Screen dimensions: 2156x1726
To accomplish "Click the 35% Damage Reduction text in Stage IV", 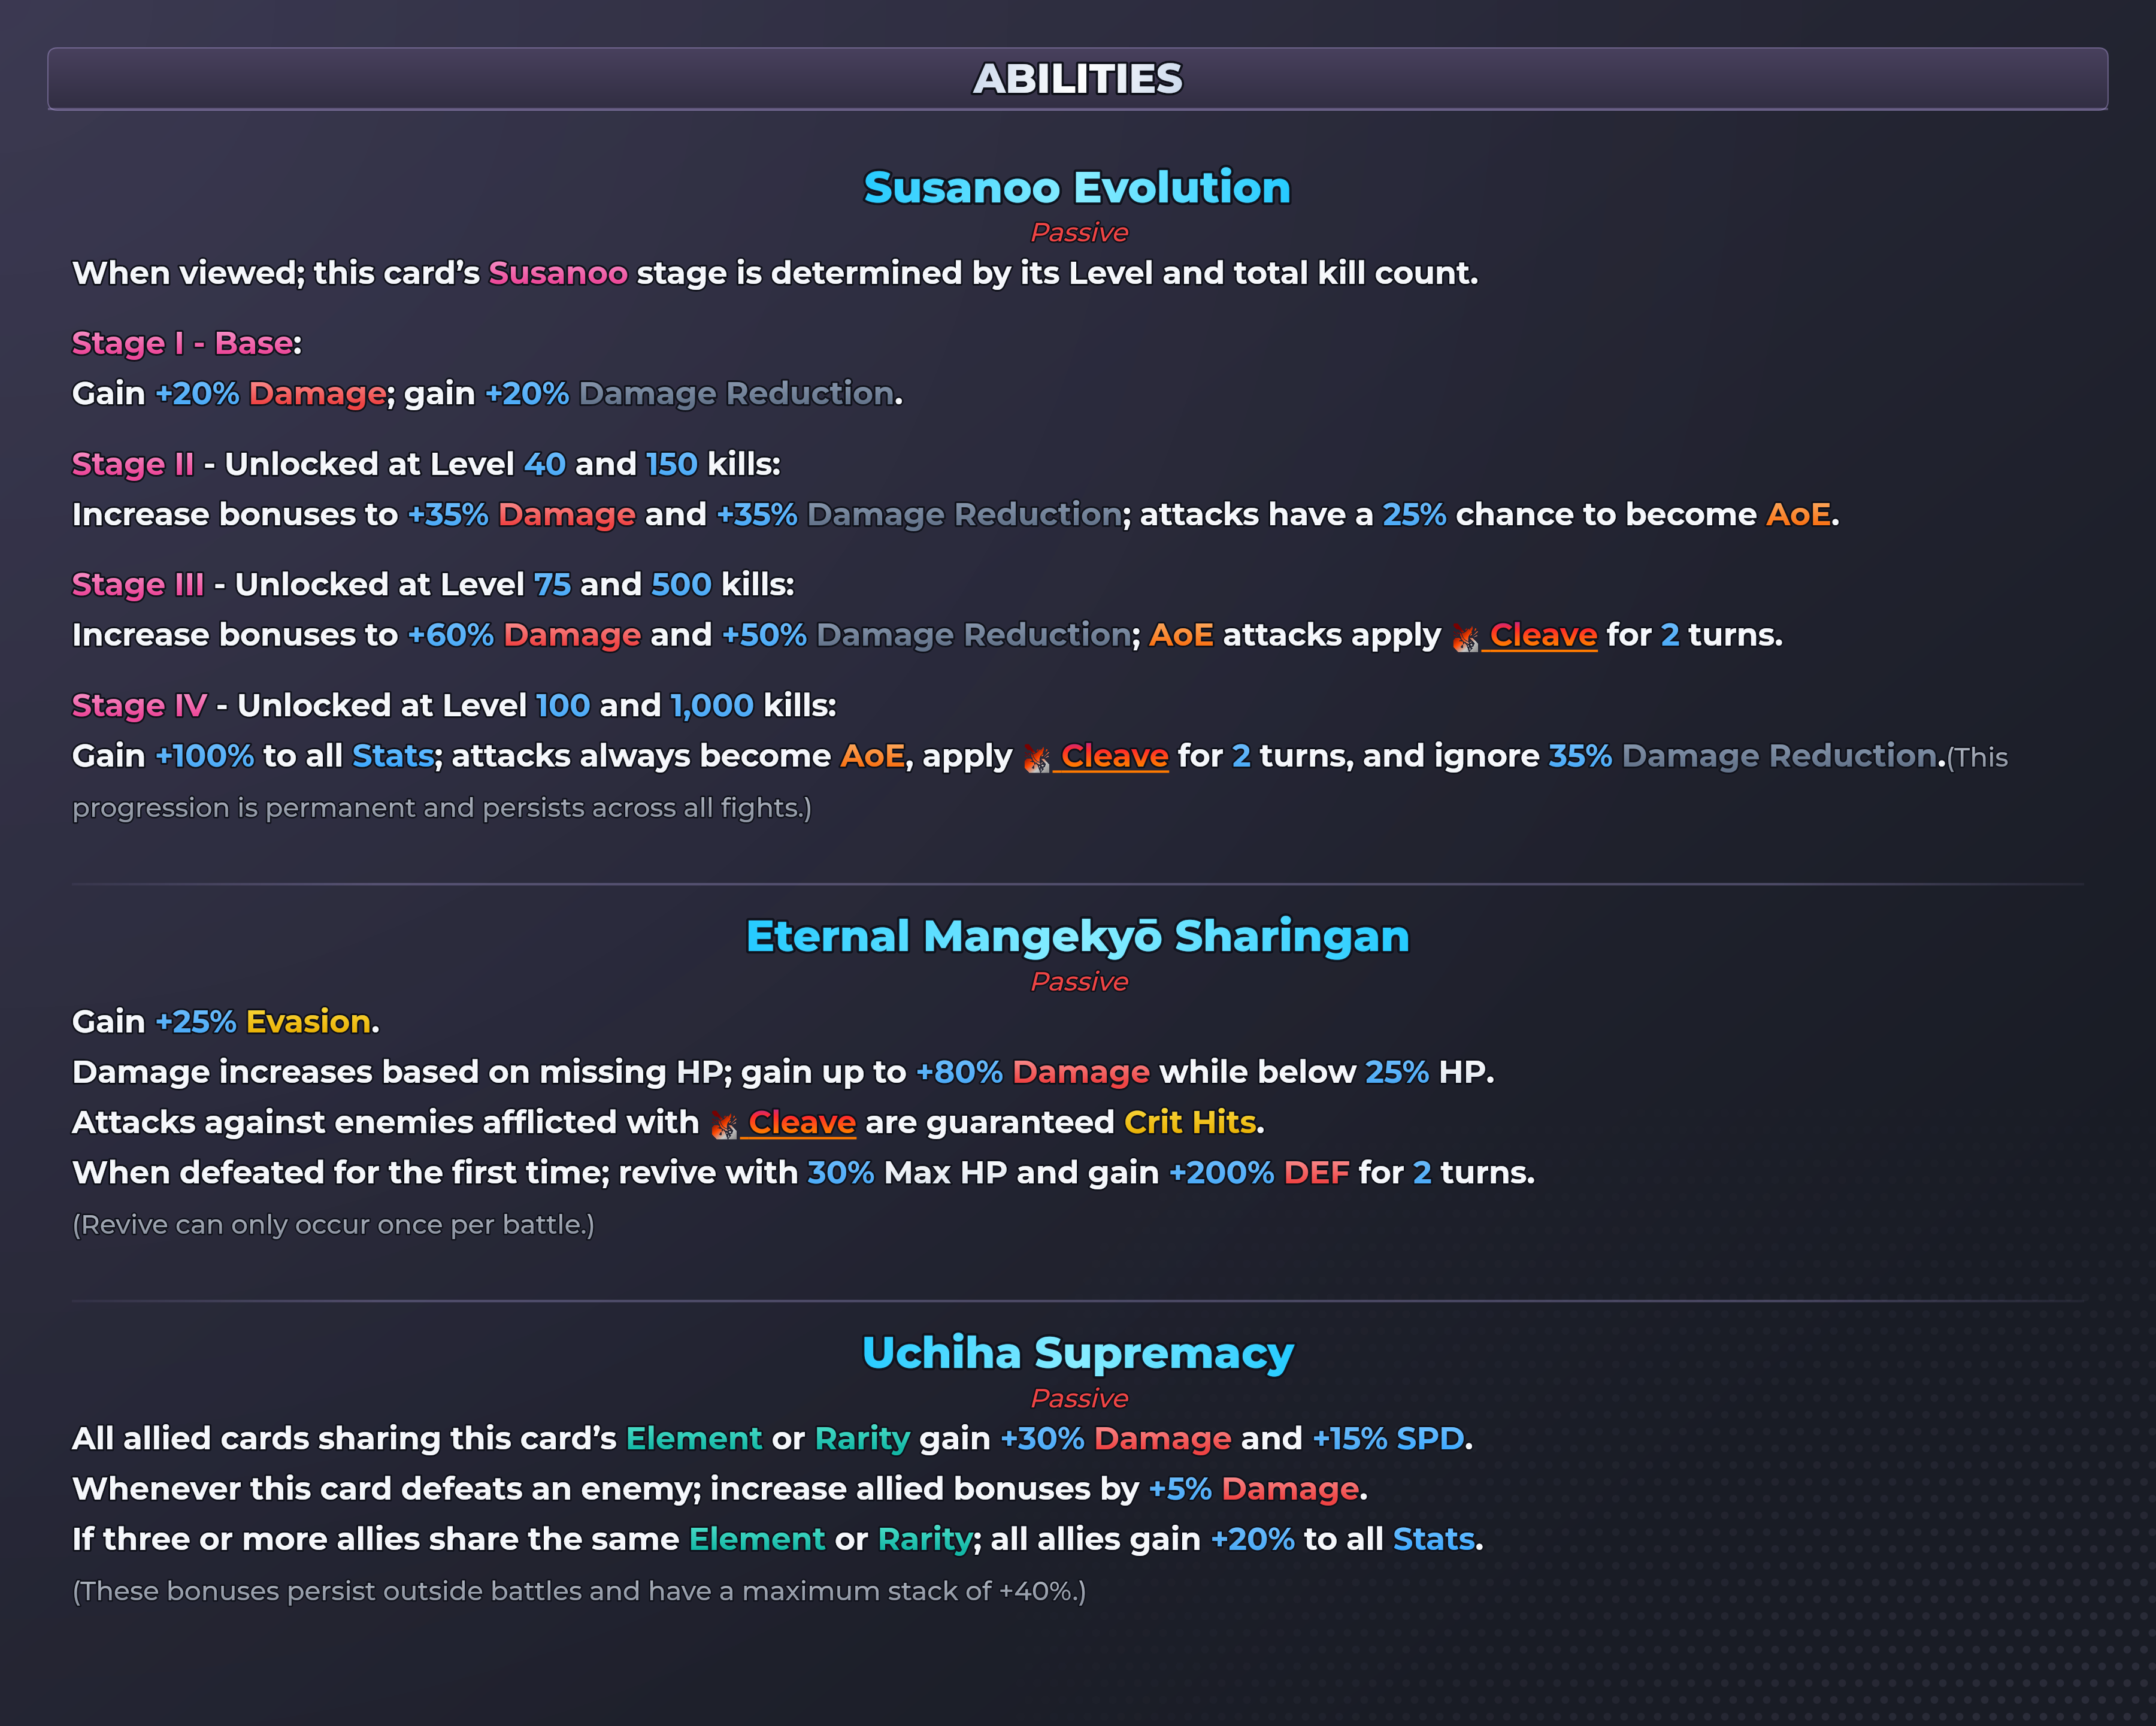I will coord(1742,756).
